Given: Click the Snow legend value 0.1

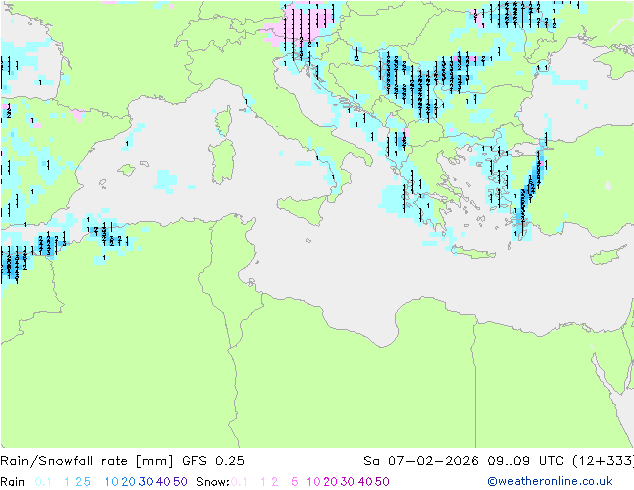Looking at the screenshot, I should tap(239, 482).
